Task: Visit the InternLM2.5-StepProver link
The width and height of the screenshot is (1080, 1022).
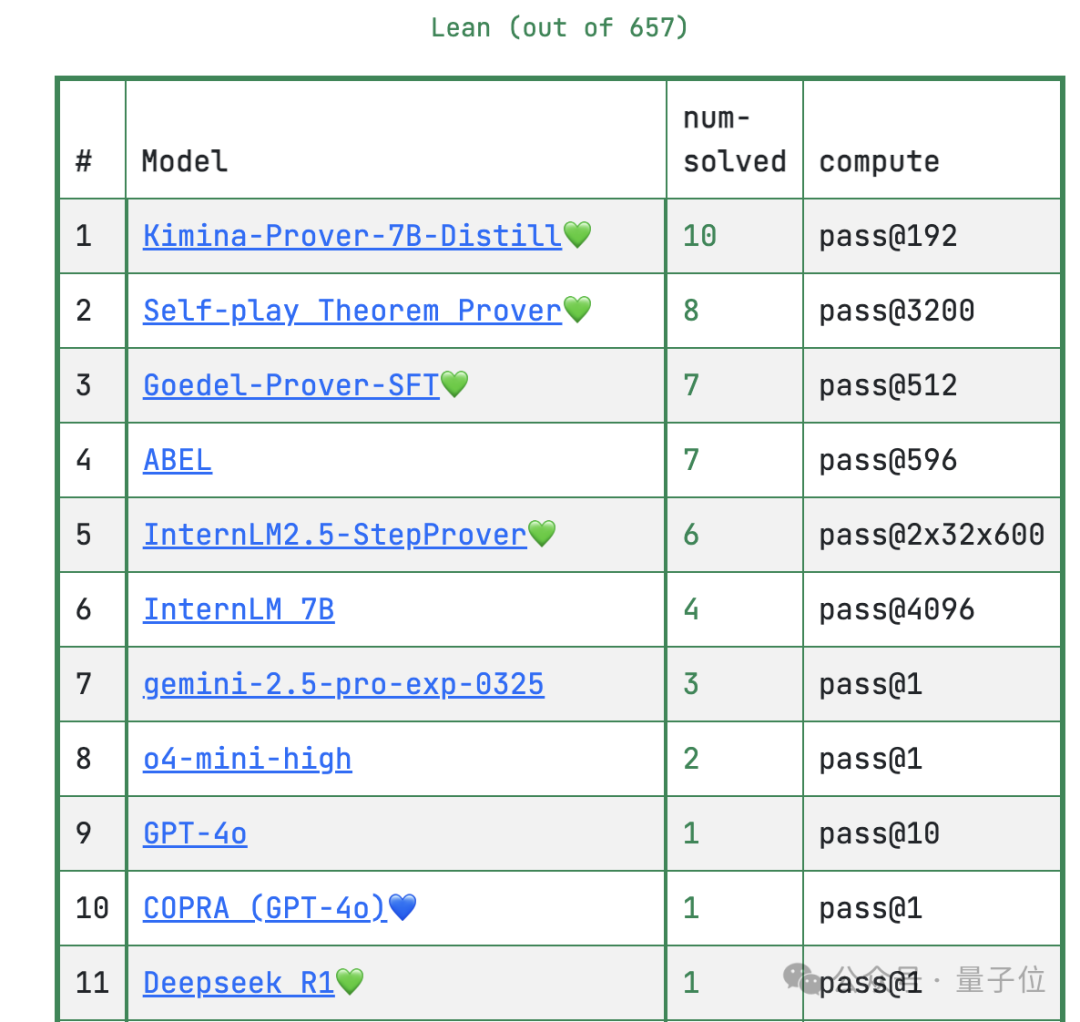Action: pos(334,535)
